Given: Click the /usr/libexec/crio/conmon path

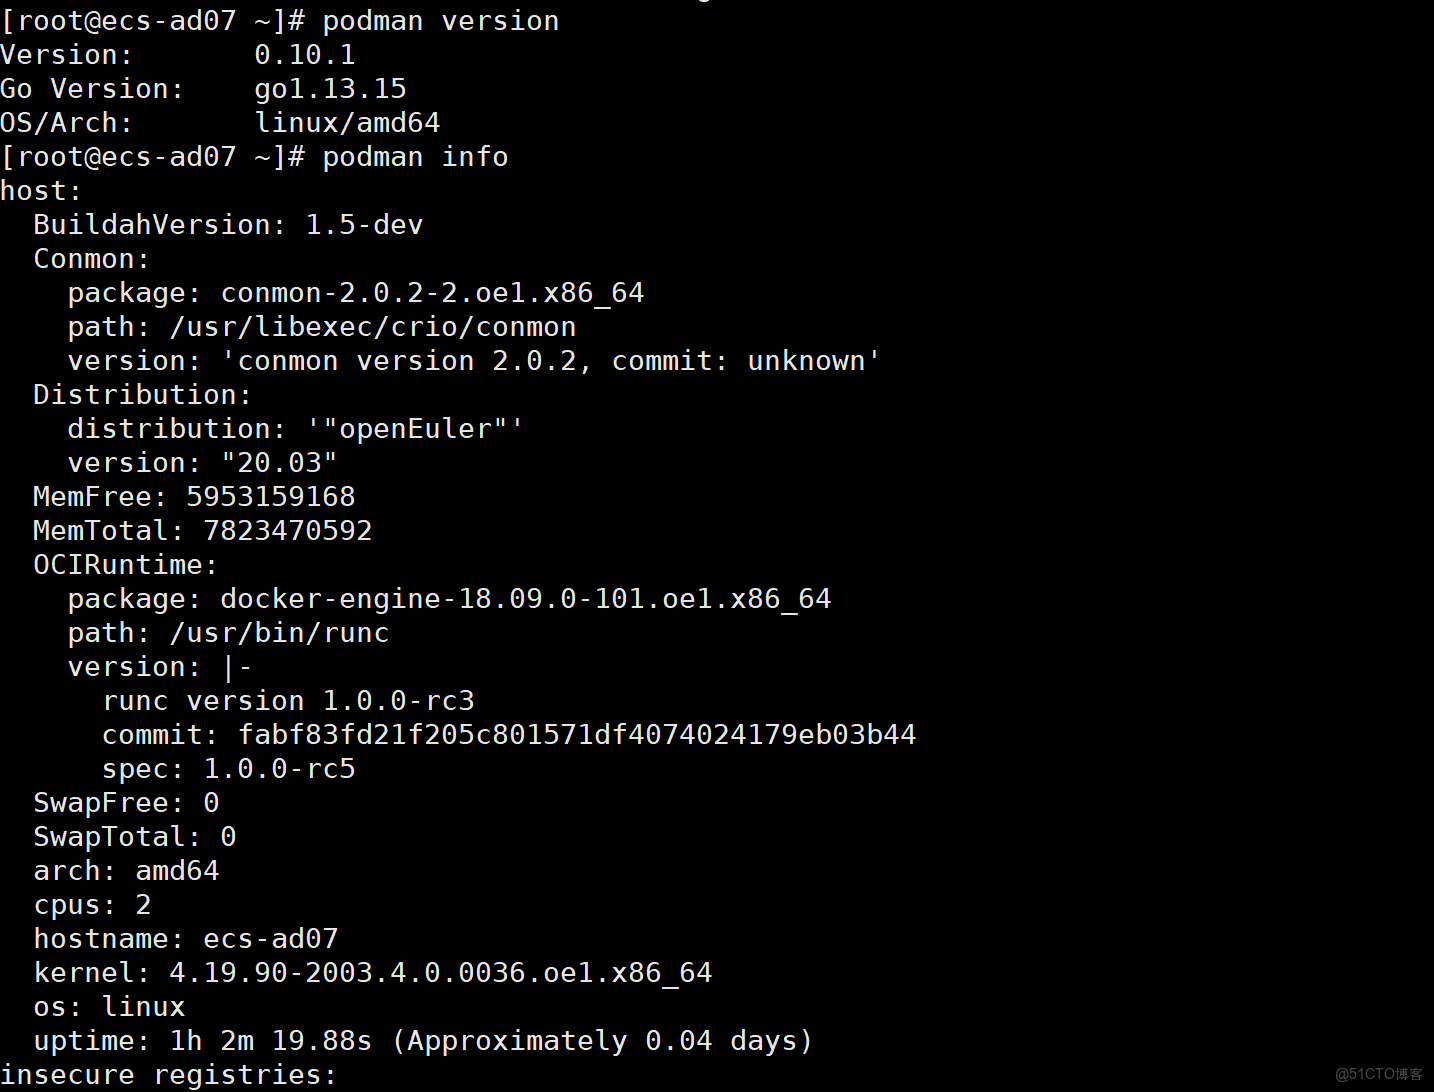Looking at the screenshot, I should [373, 327].
